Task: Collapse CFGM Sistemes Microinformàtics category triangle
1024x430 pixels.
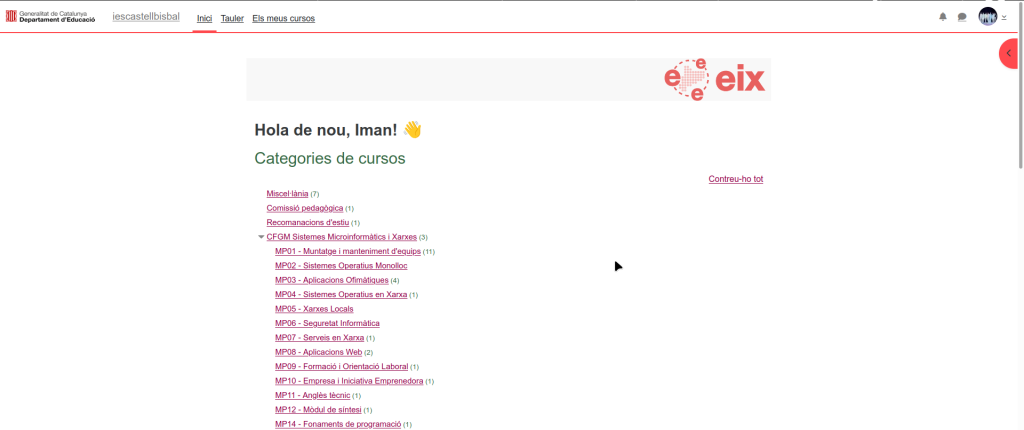Action: [261, 237]
